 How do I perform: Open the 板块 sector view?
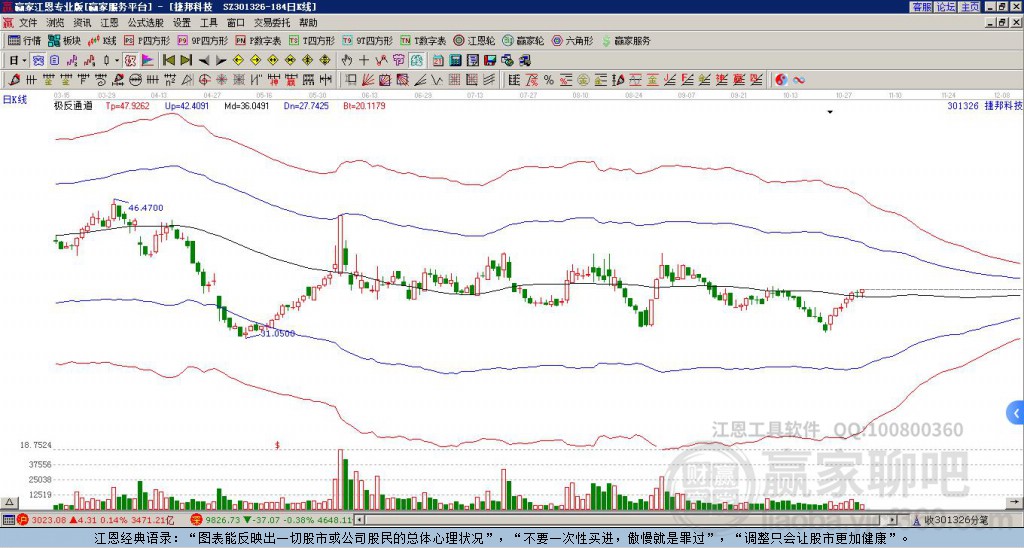64,40
